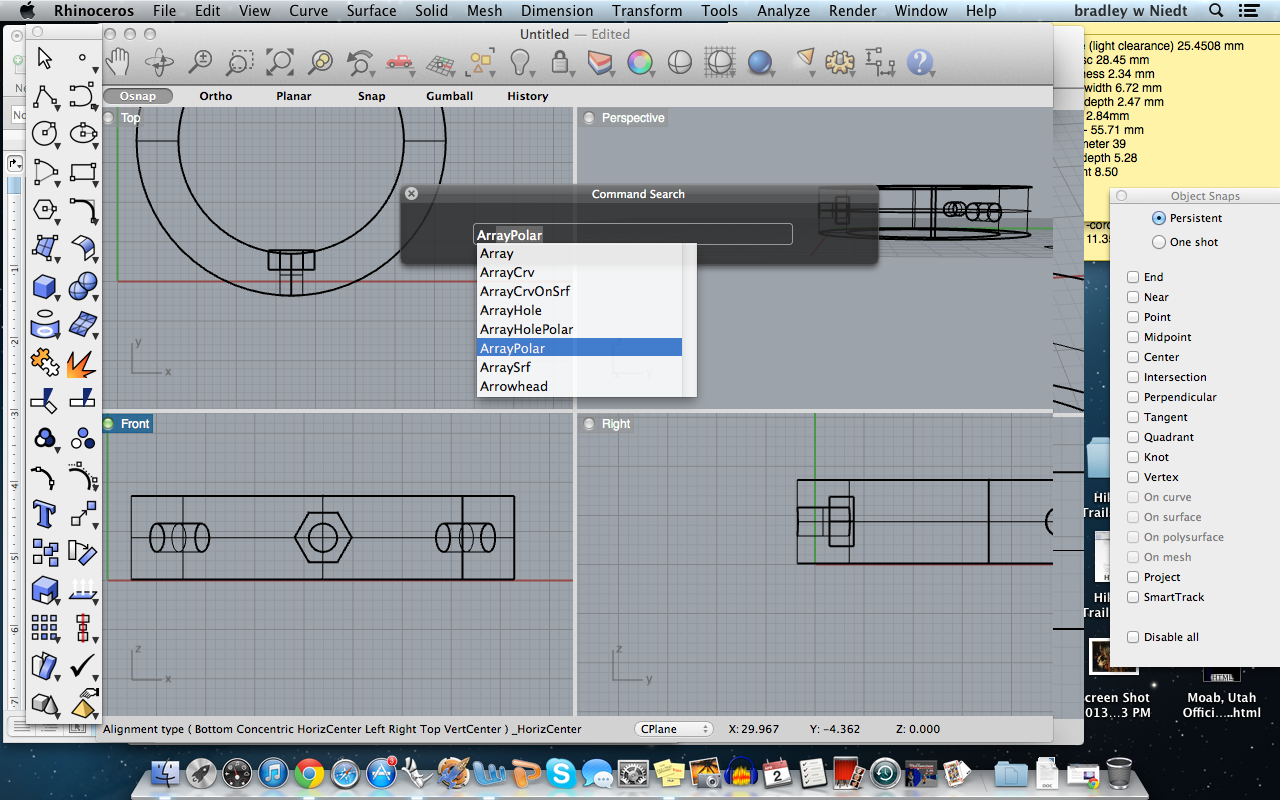Click the Zoom Selected icon
This screenshot has height=800, width=1280.
point(320,62)
